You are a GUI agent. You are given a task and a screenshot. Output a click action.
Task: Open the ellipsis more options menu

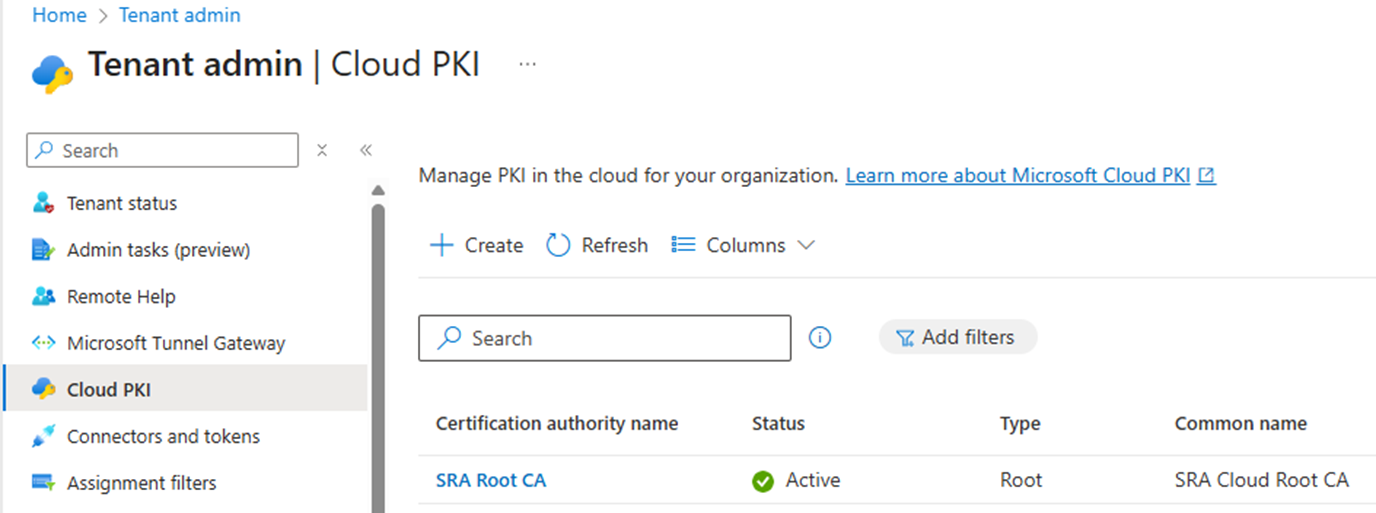pyautogui.click(x=527, y=65)
